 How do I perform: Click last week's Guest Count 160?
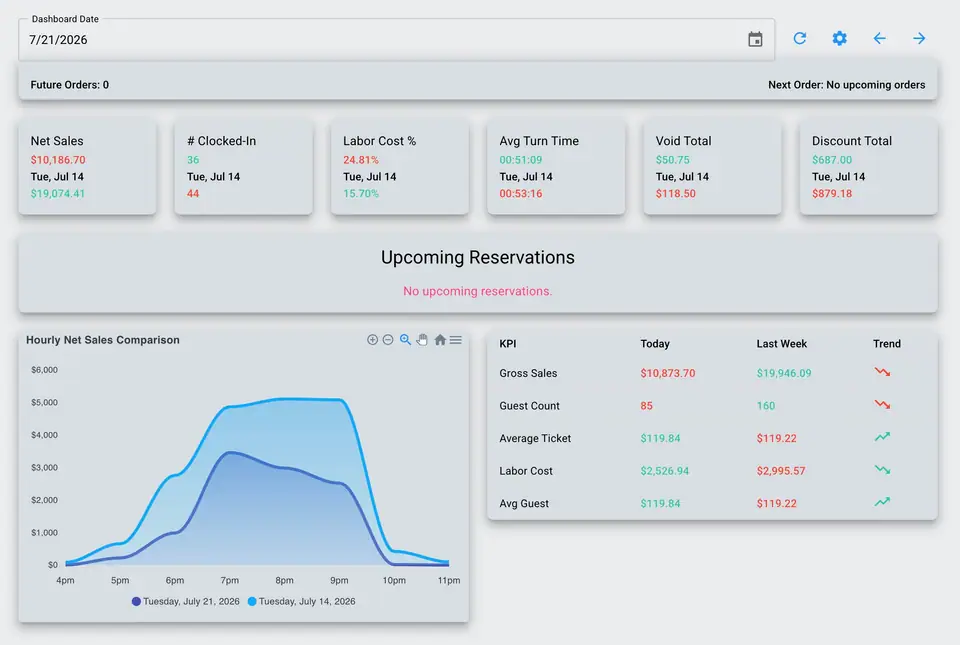tap(765, 406)
